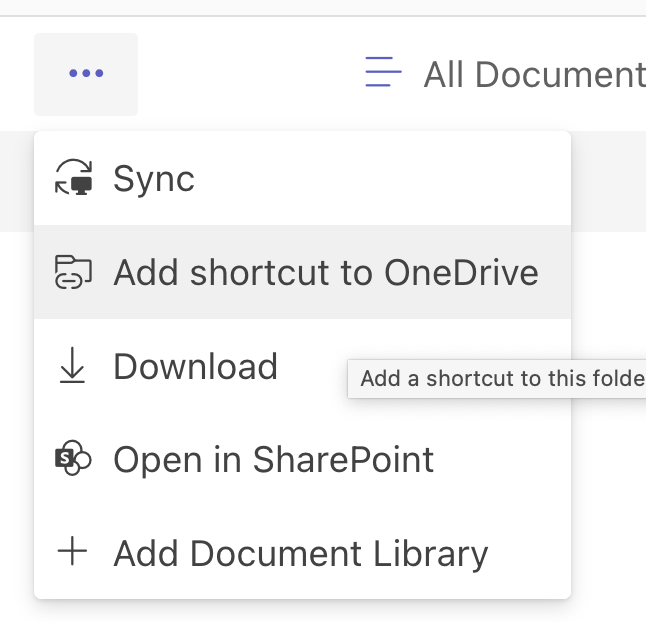Click the view list lines icon
646x622 pixels.
(383, 72)
